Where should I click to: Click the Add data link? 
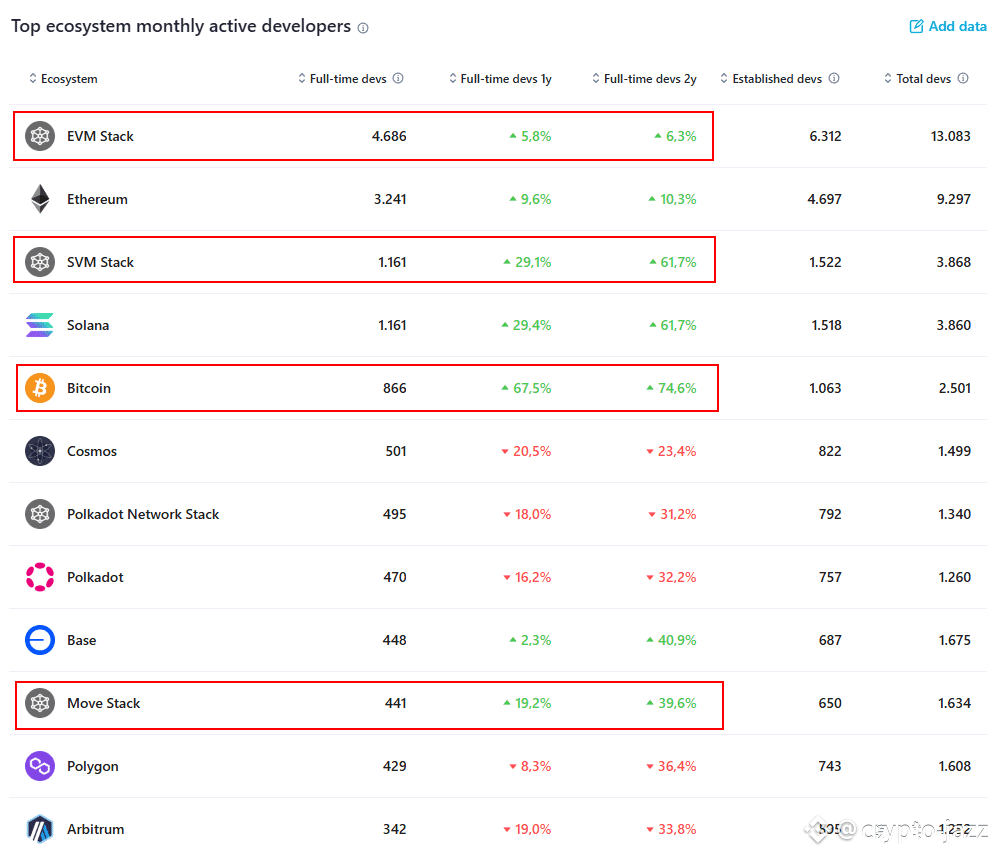point(948,27)
